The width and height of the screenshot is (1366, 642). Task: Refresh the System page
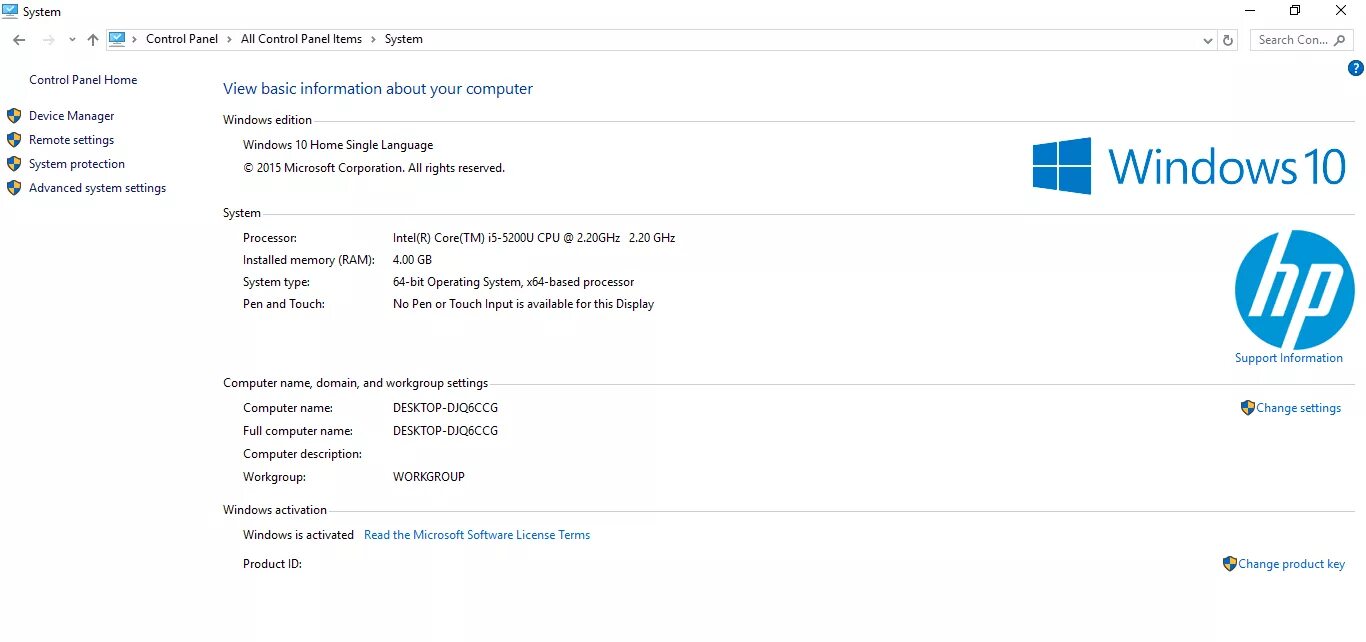point(1229,40)
